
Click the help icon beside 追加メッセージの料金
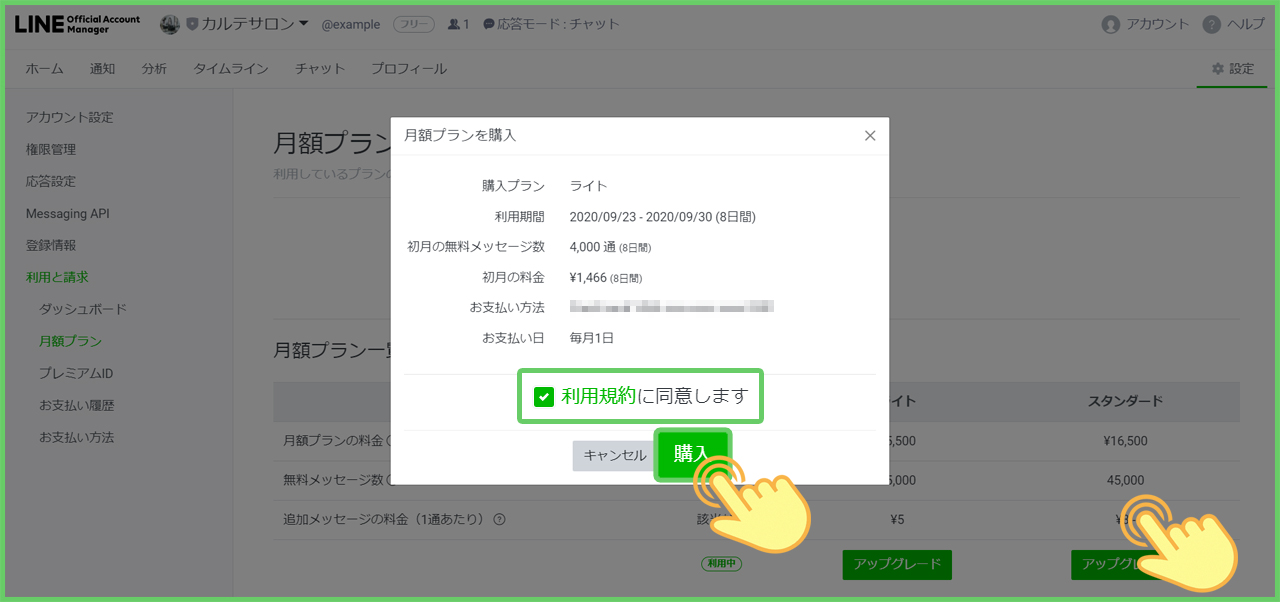[499, 519]
